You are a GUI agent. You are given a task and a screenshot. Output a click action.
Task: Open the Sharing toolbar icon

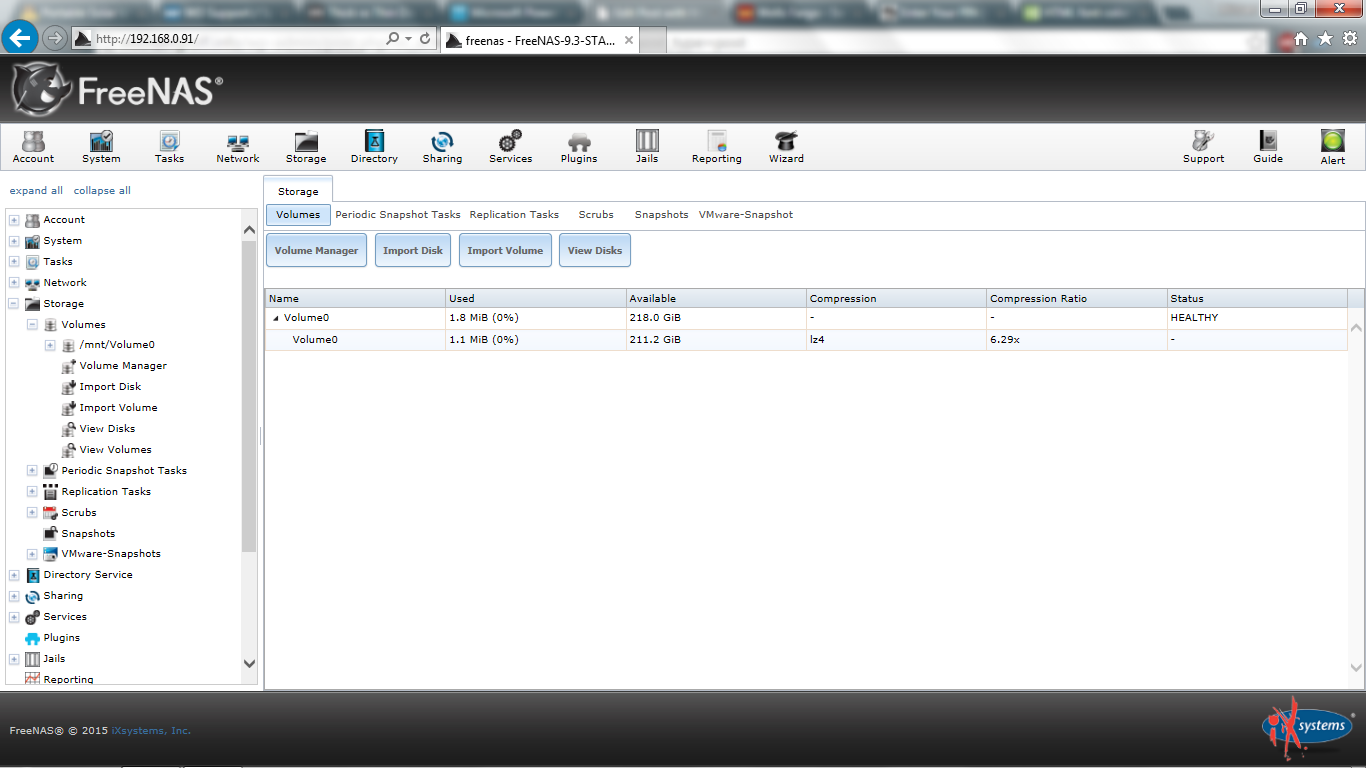[442, 146]
